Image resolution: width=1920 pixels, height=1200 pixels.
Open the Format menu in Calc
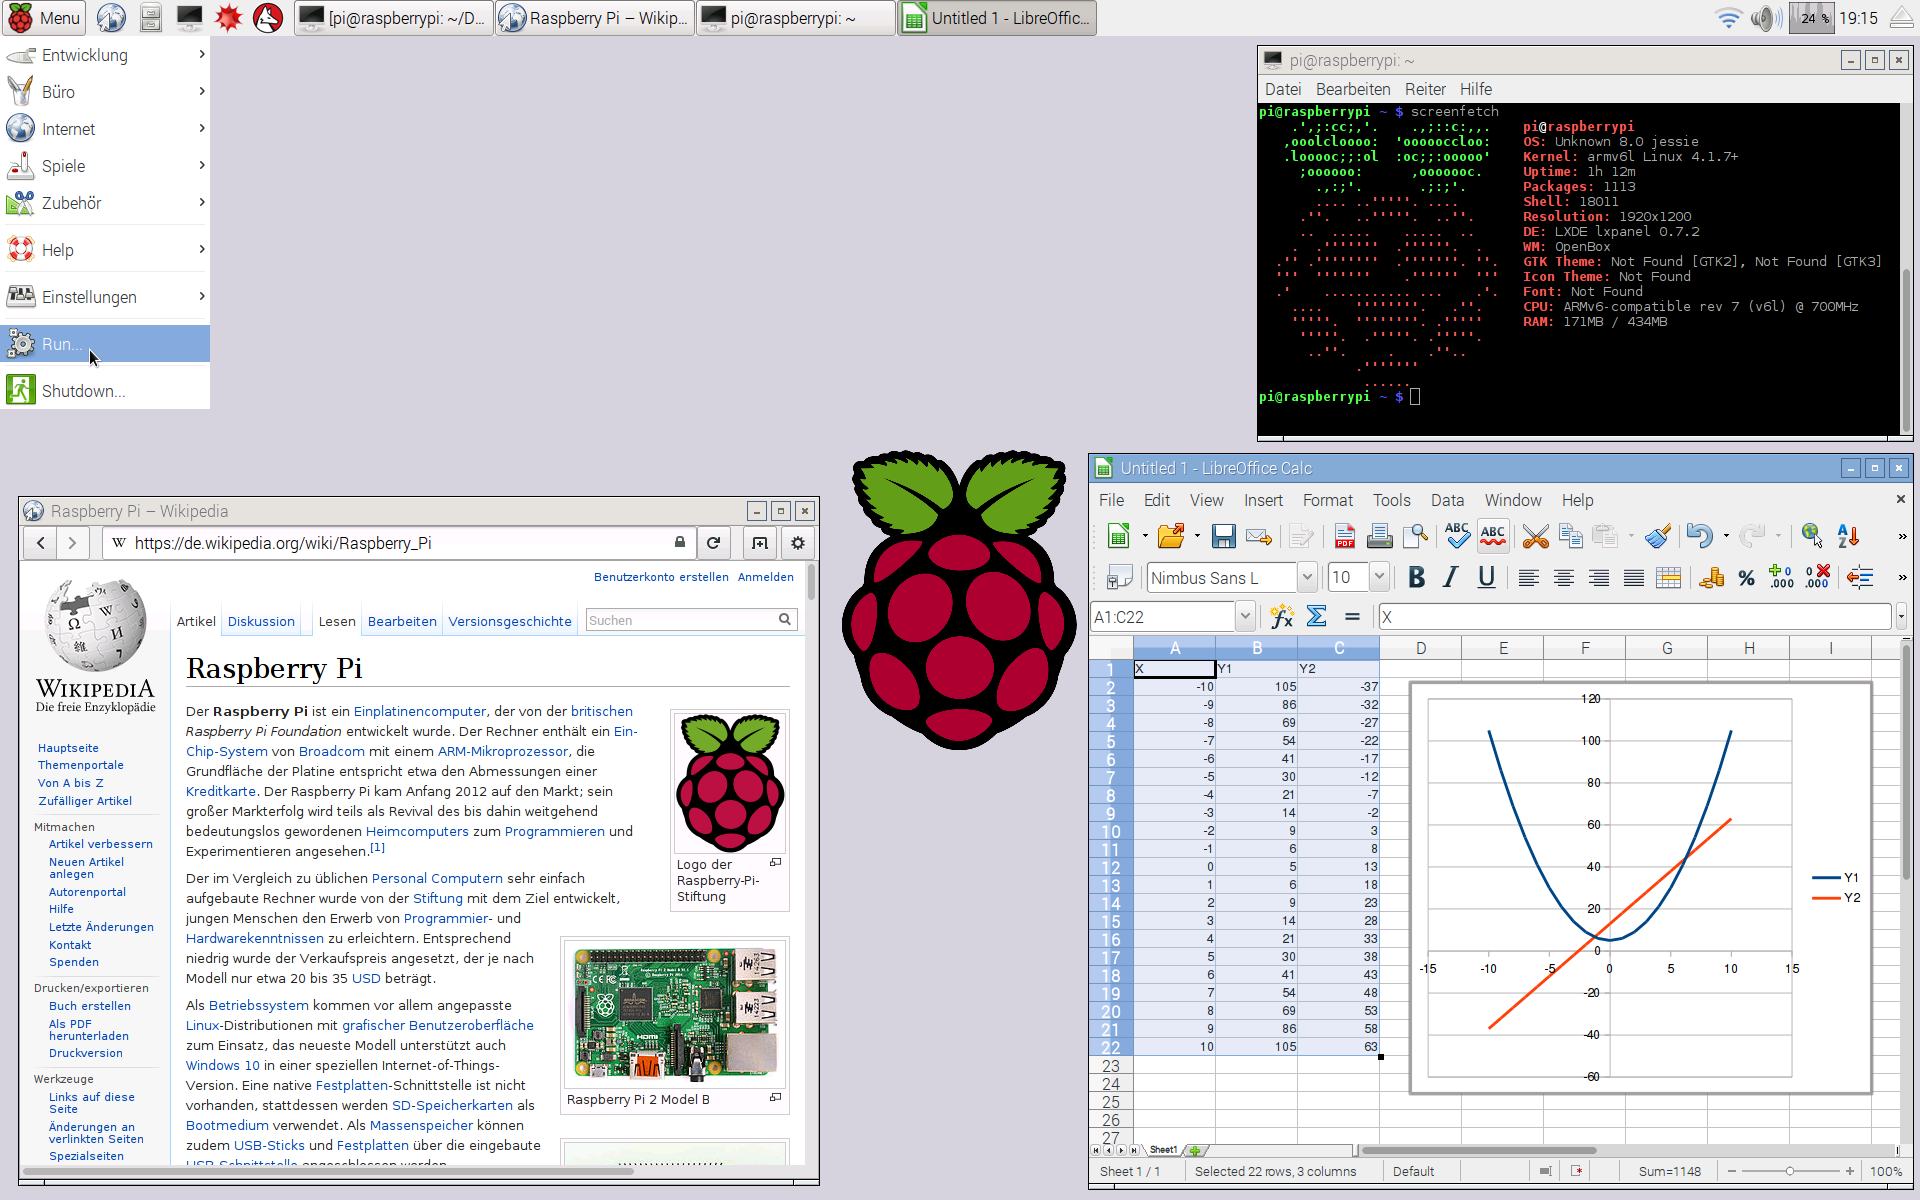[1328, 500]
